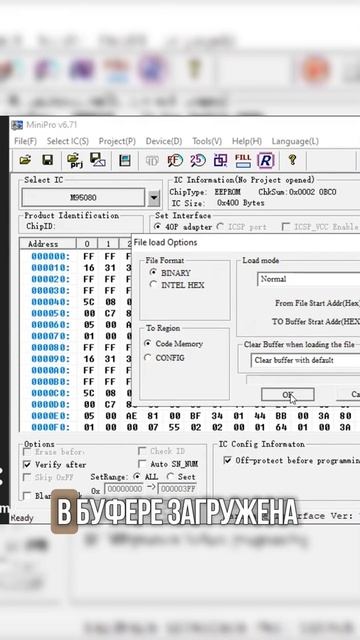
Task: Click the C7 byte in row 000050
Action: 110,314
